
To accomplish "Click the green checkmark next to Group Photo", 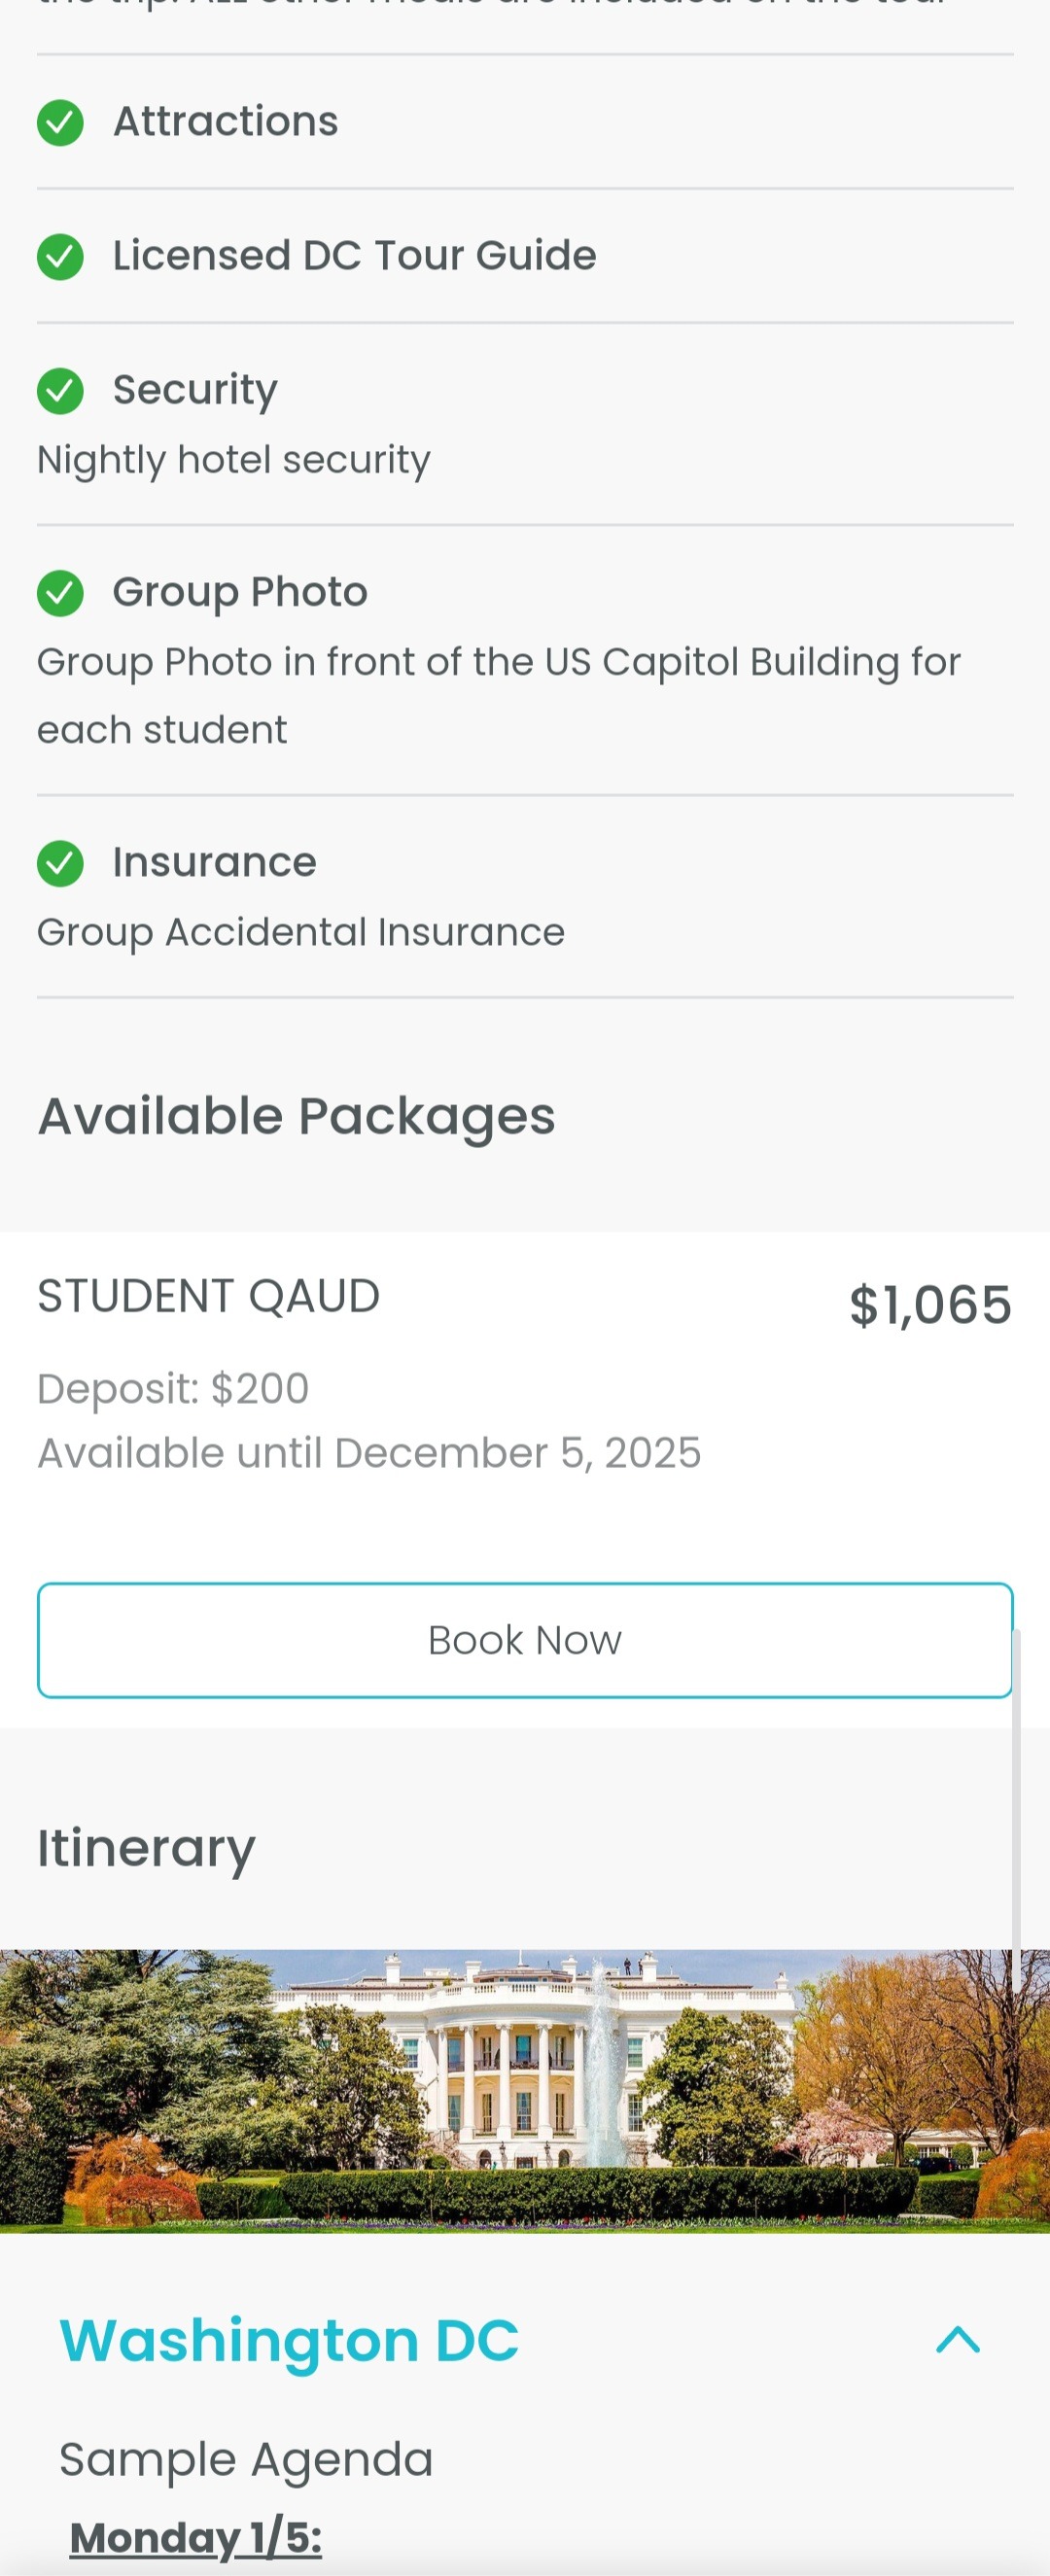I will tap(60, 593).
